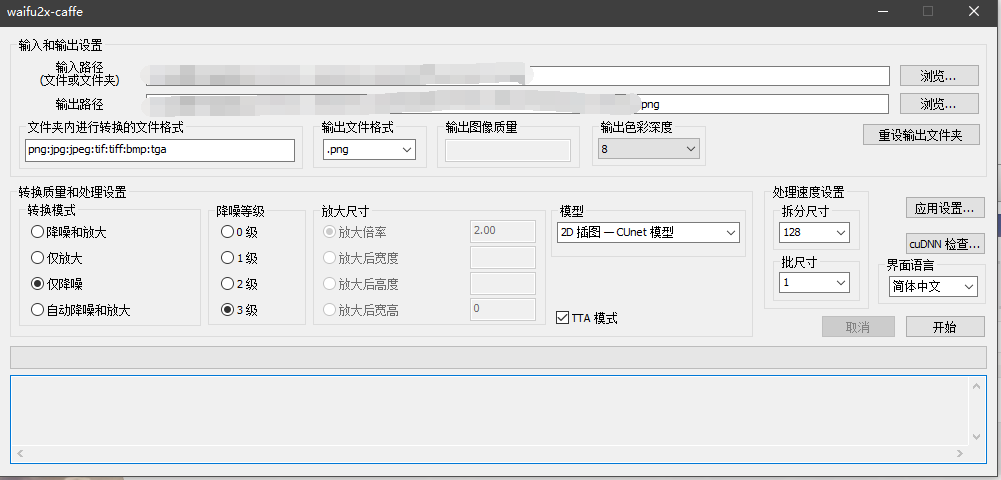This screenshot has width=1001, height=480.
Task: Click the 开始 button
Action: (x=945, y=327)
